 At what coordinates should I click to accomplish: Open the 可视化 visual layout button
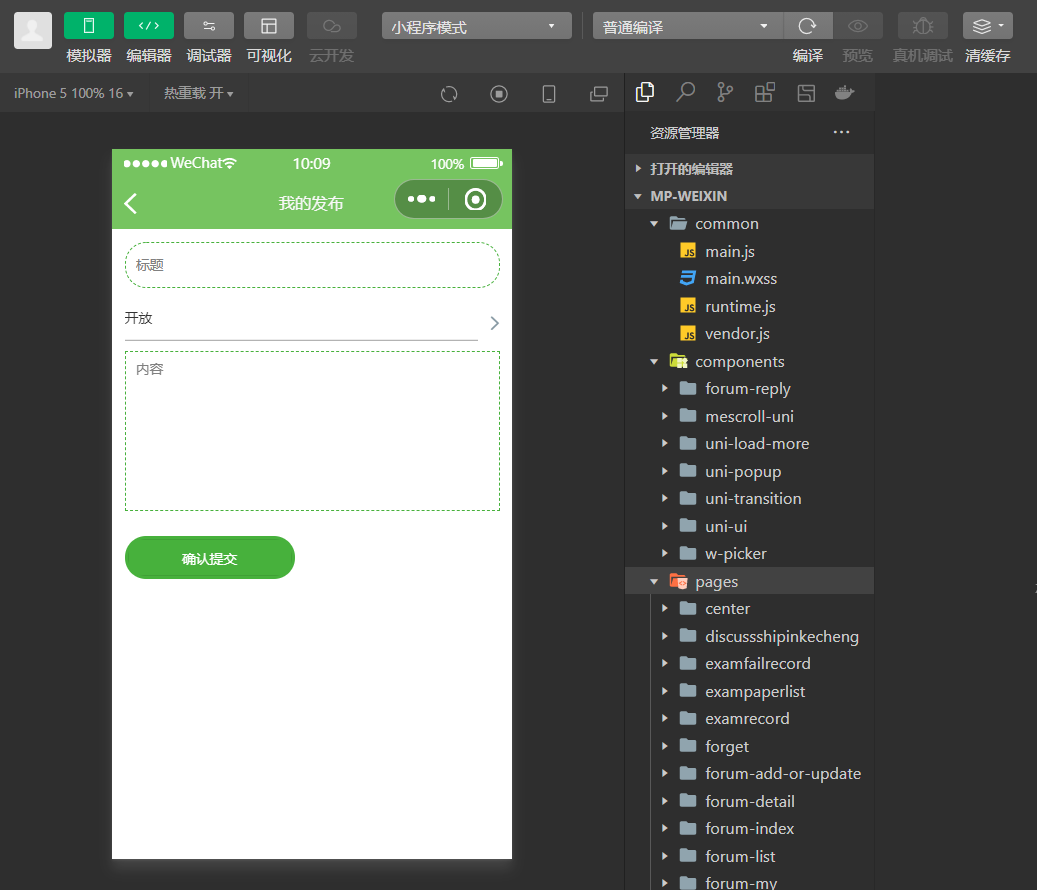(x=269, y=26)
